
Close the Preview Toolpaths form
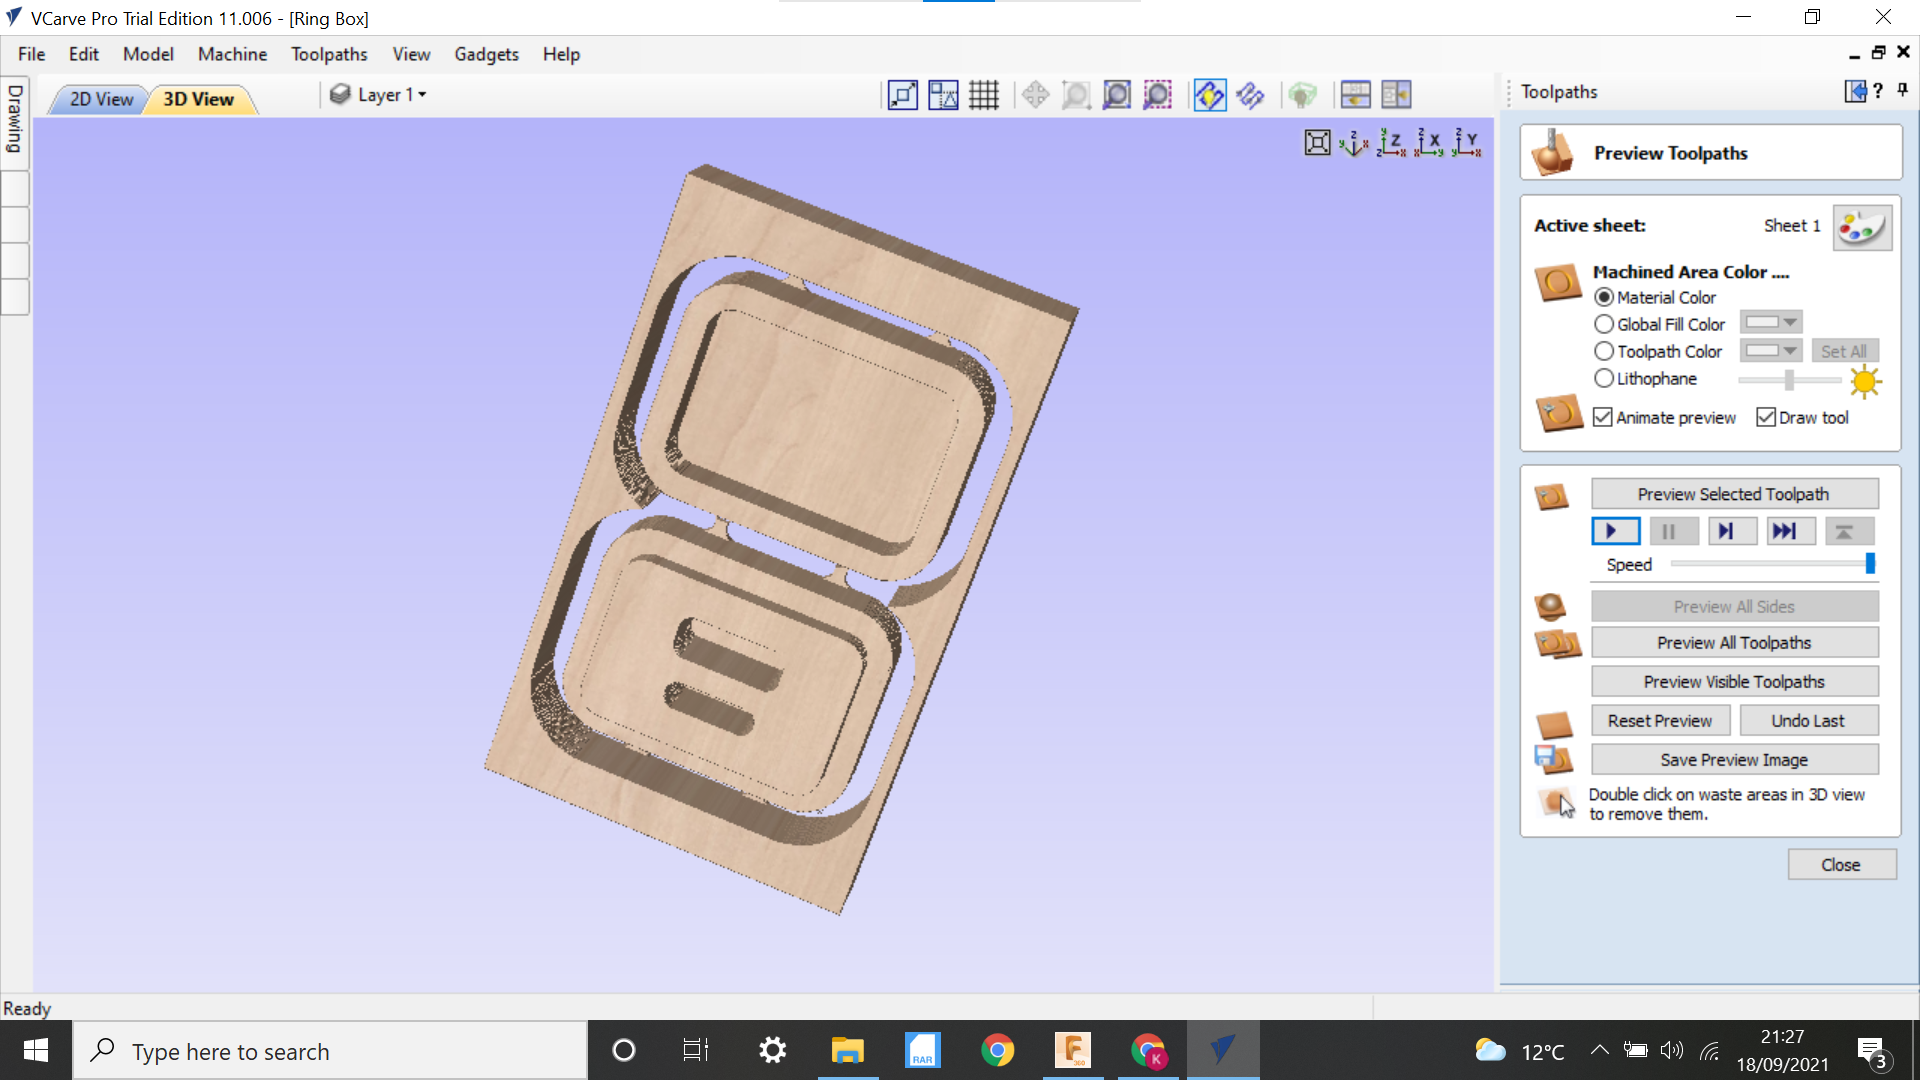[x=1841, y=865]
